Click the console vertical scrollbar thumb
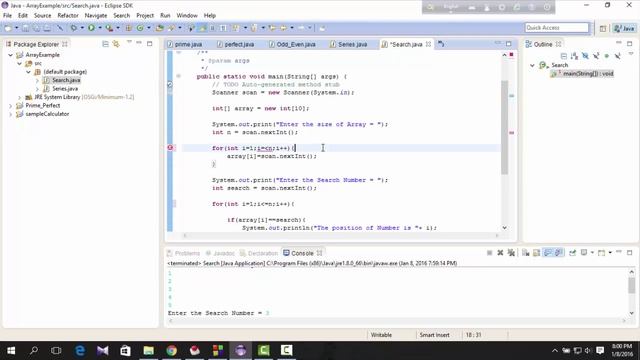640x360 pixels. 631,285
